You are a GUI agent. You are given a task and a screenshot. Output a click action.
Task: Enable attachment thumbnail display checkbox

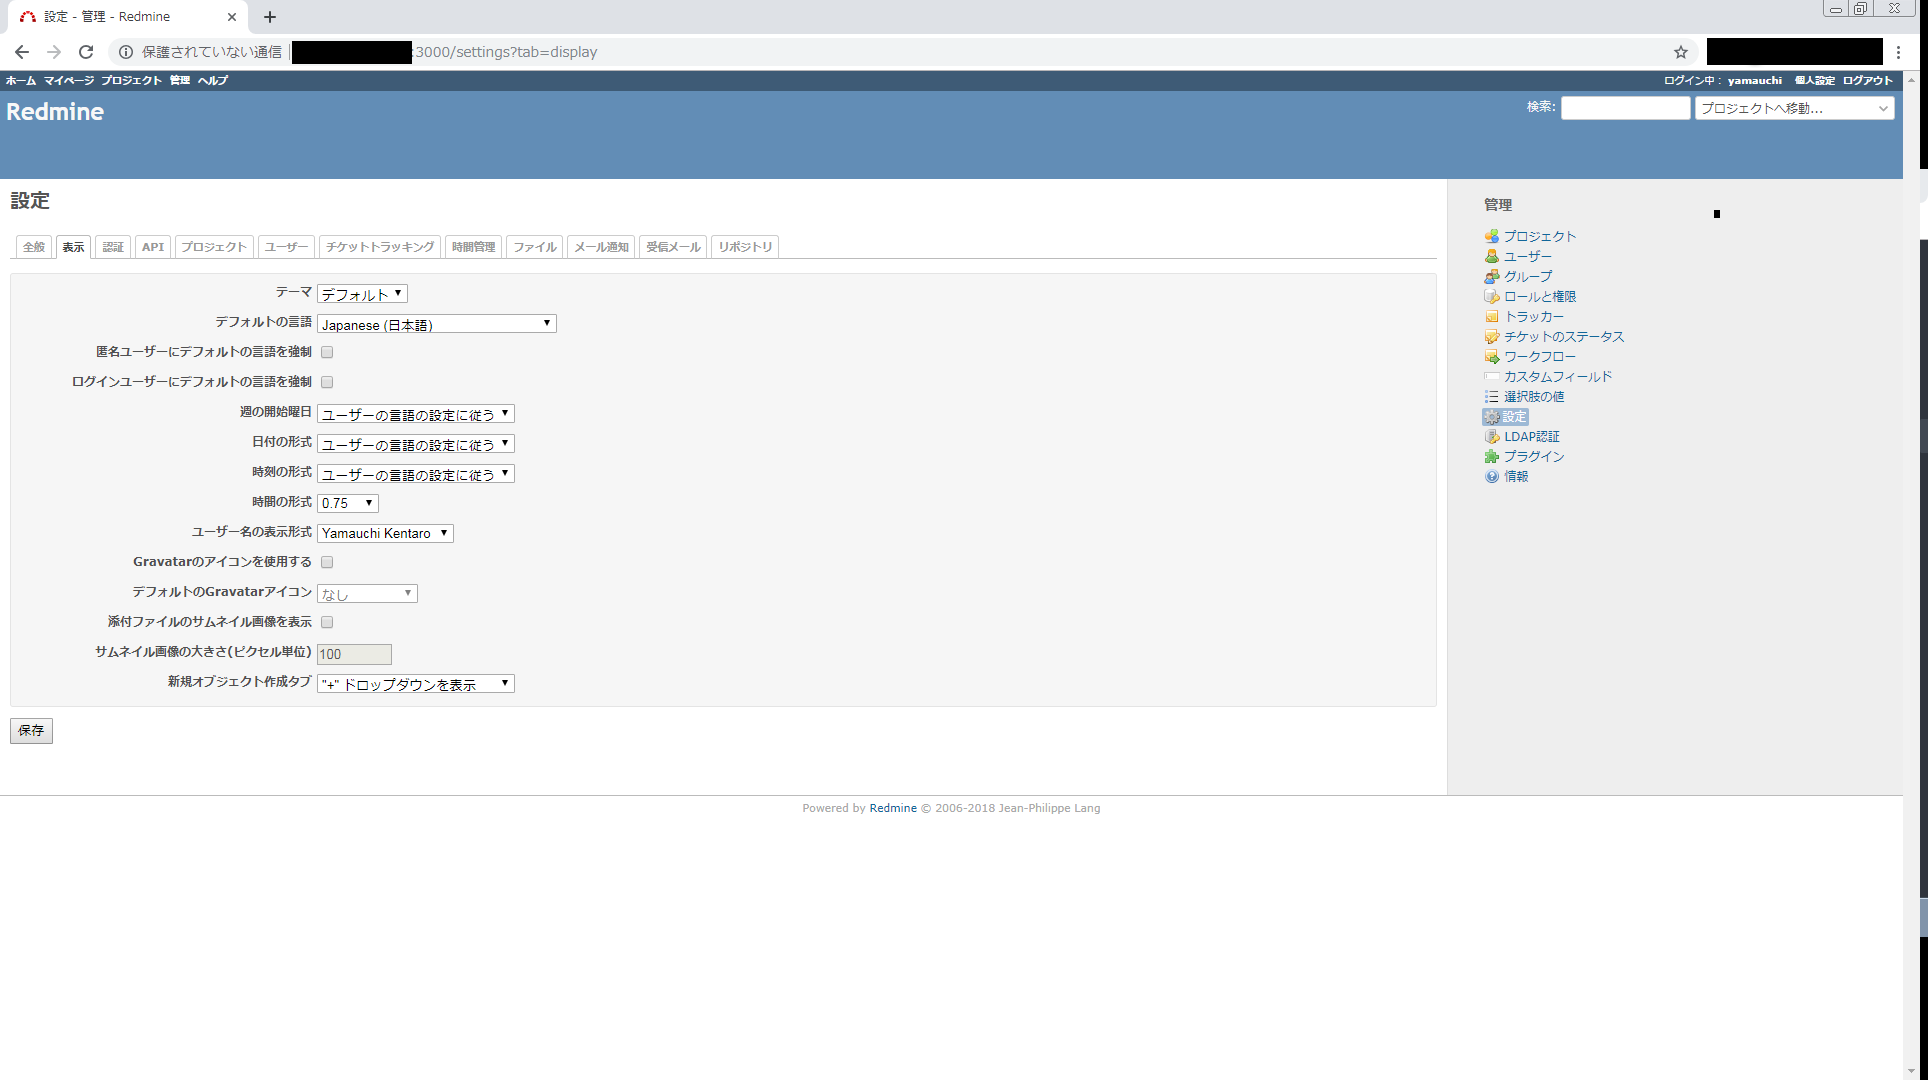(327, 622)
